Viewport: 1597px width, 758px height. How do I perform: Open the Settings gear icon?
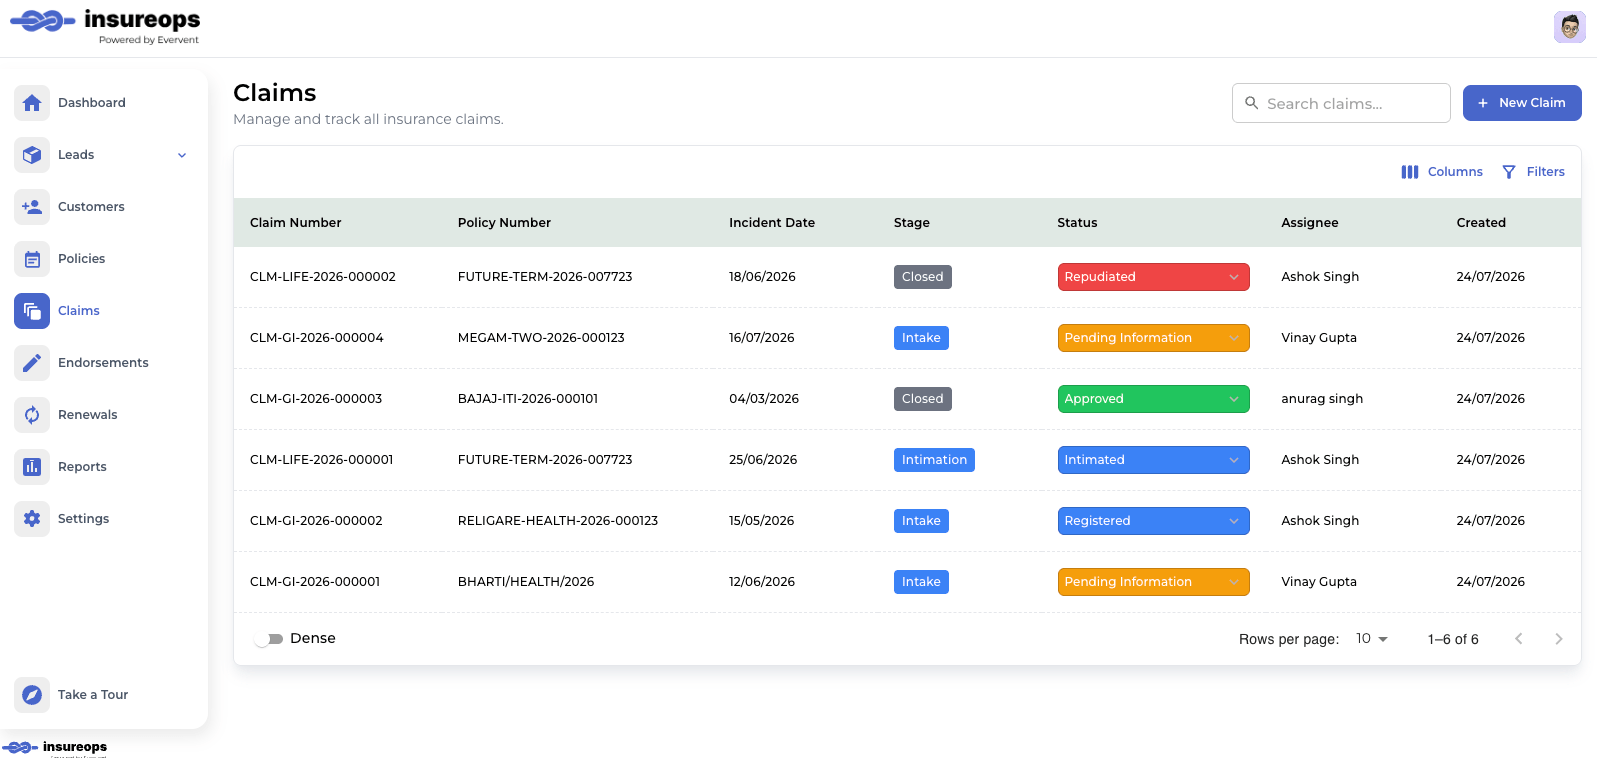click(x=32, y=519)
